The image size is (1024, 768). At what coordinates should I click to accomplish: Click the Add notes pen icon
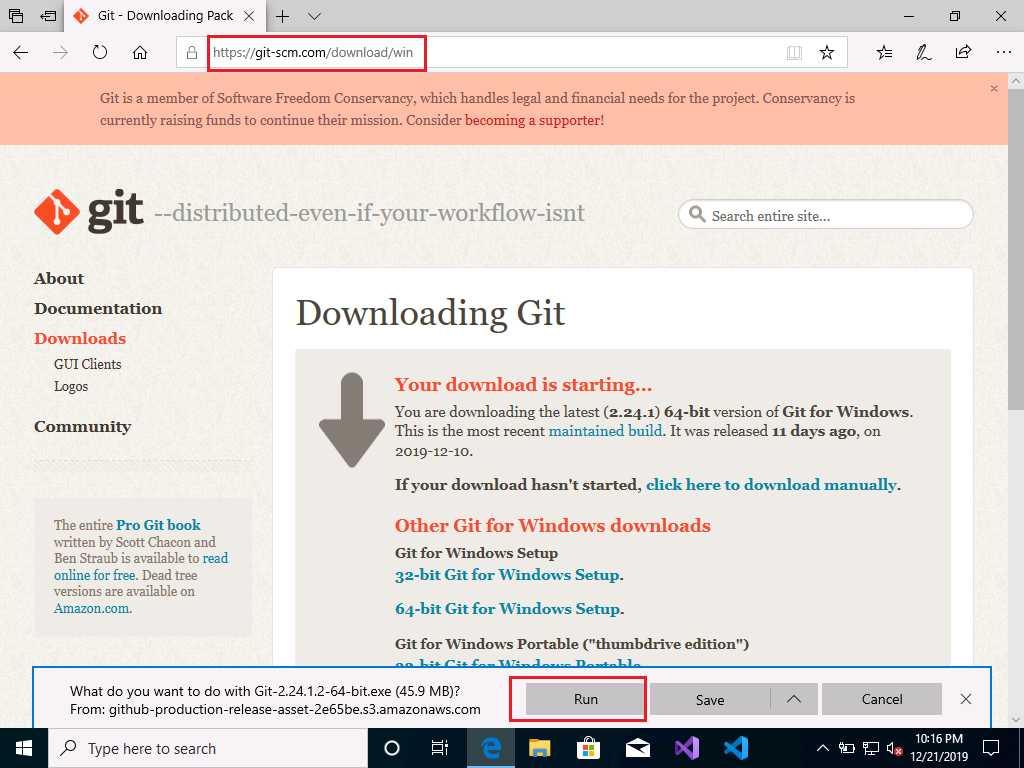point(923,52)
